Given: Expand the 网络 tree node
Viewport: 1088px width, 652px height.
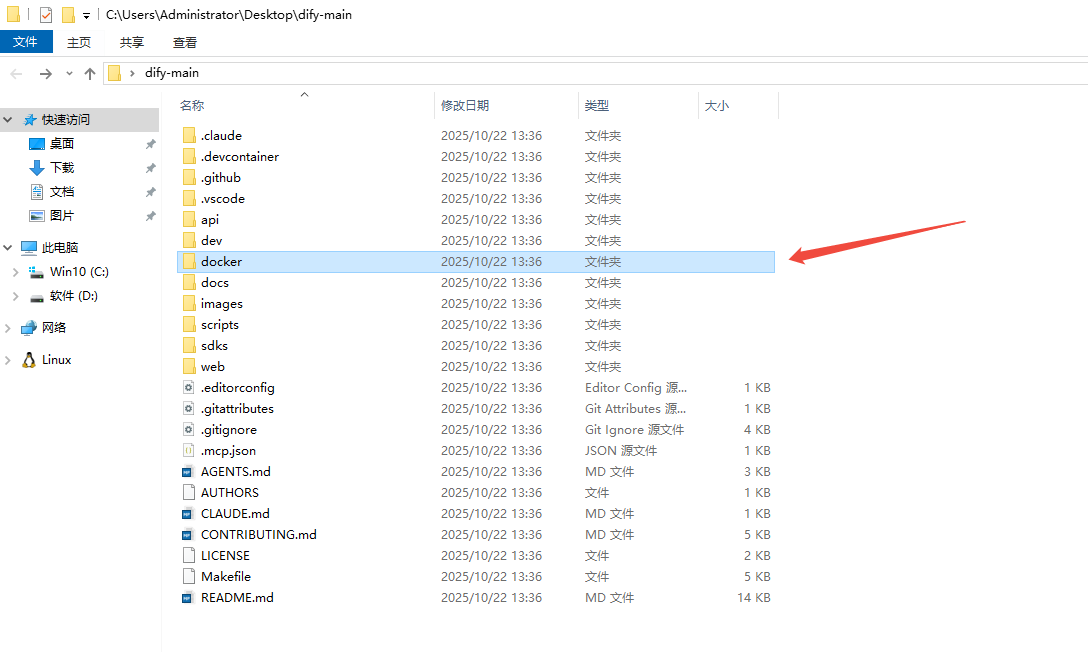Looking at the screenshot, I should point(8,328).
